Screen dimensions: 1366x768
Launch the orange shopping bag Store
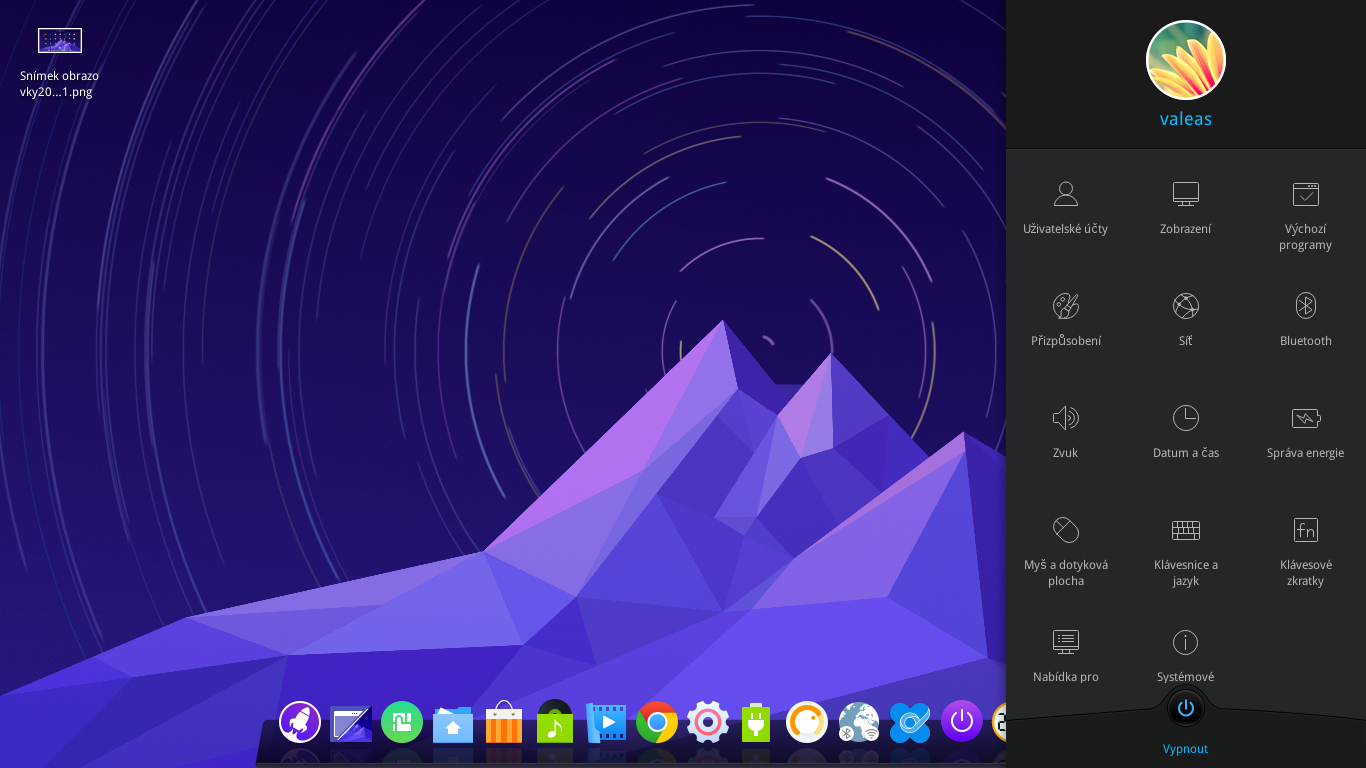point(504,722)
